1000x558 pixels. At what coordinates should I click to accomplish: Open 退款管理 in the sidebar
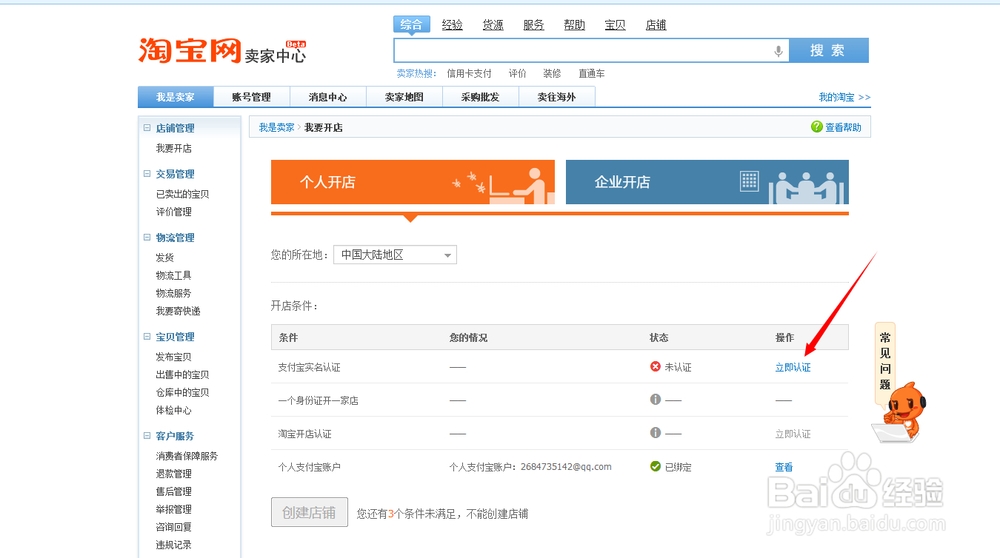click(173, 474)
